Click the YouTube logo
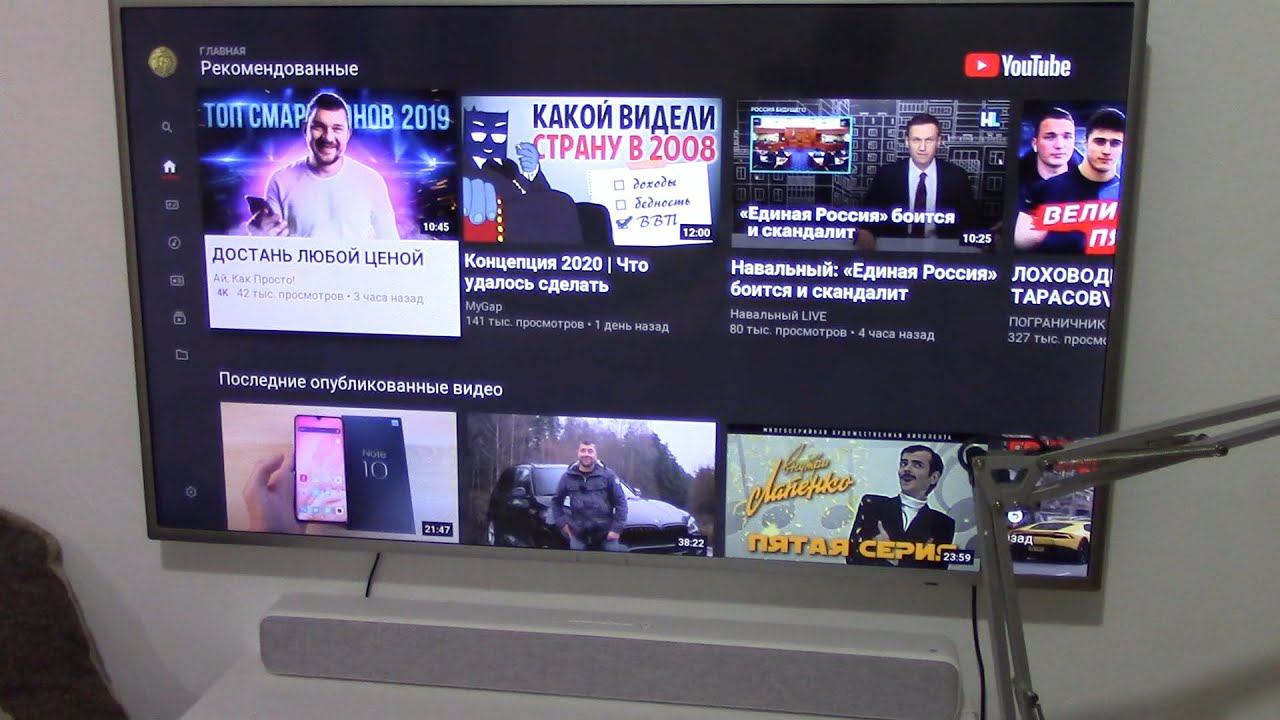 coord(1018,66)
